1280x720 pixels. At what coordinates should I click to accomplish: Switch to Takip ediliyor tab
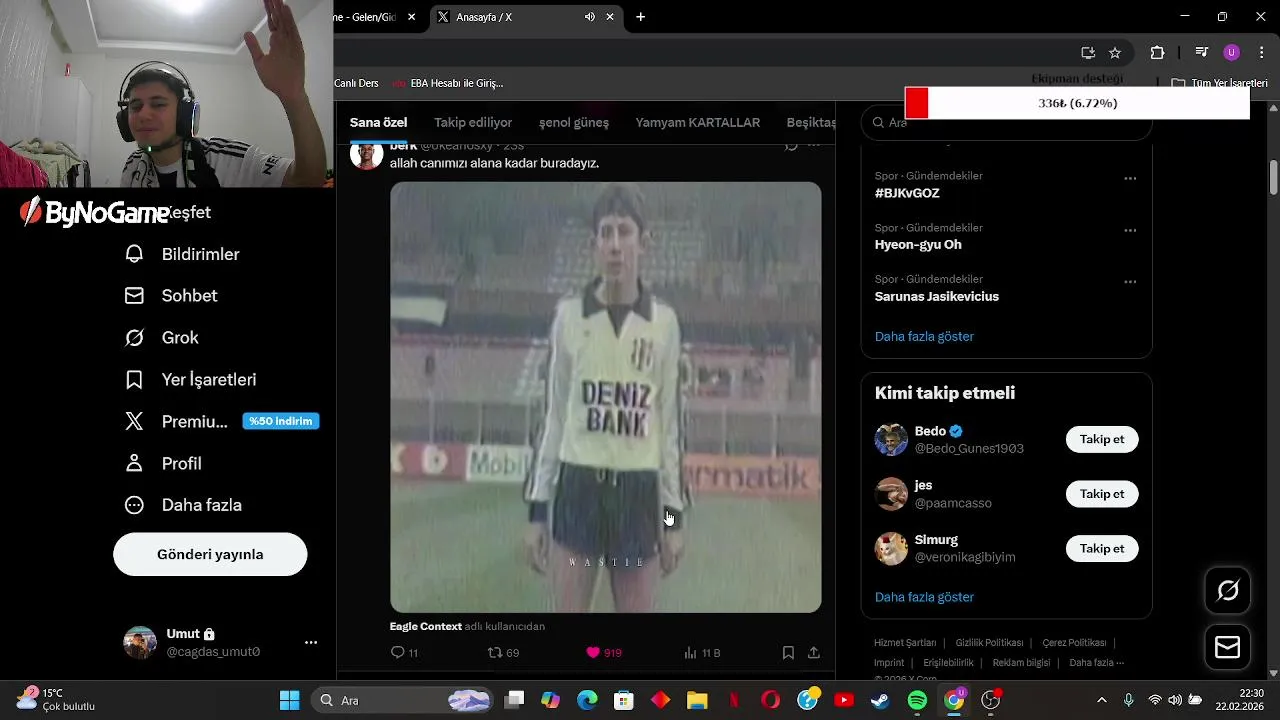tap(473, 123)
